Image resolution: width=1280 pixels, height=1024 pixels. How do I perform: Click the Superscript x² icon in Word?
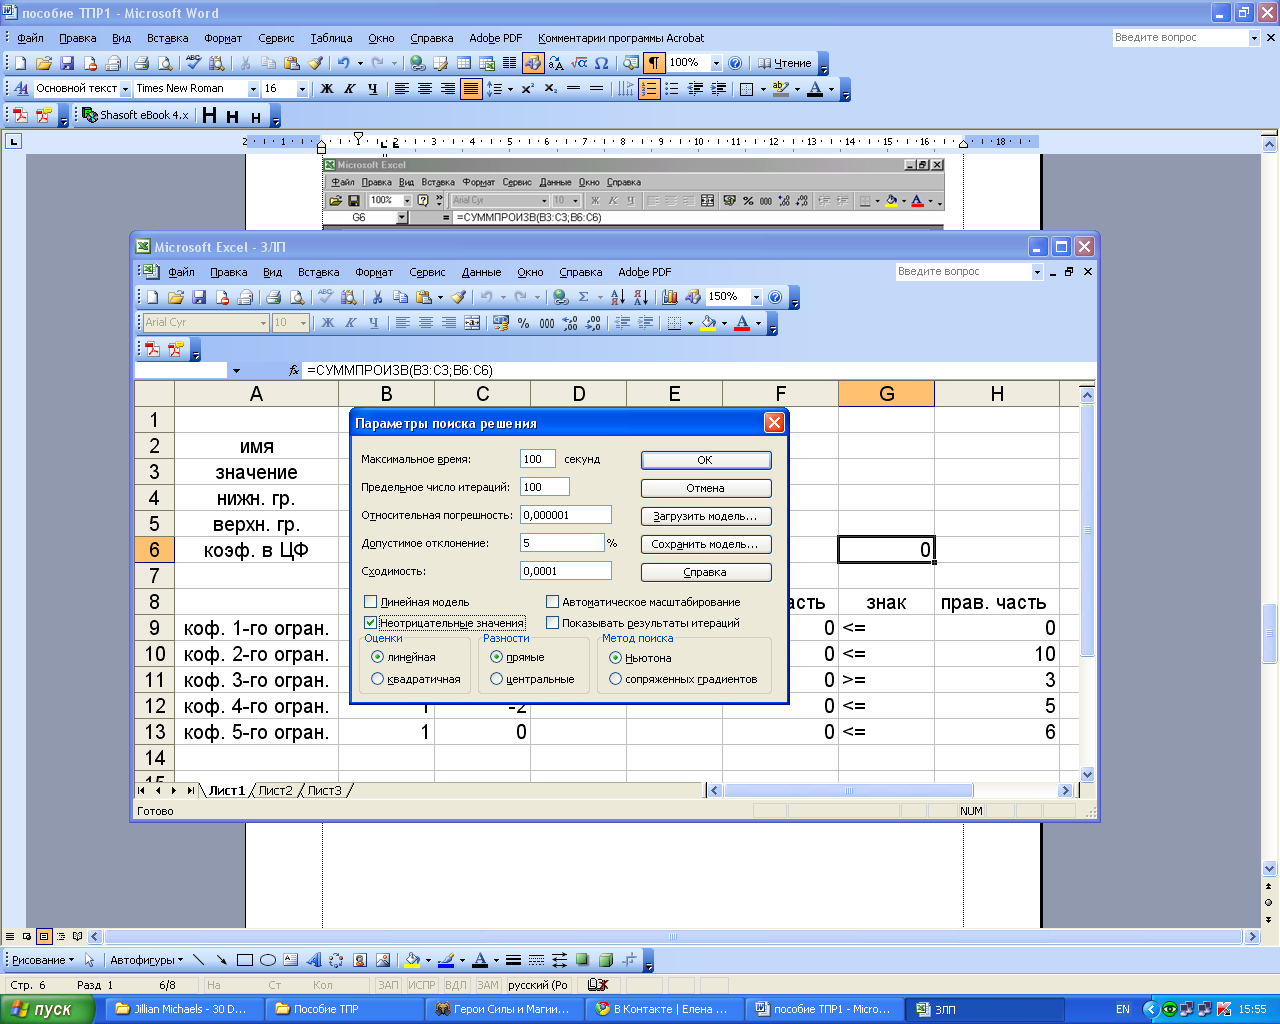(527, 89)
